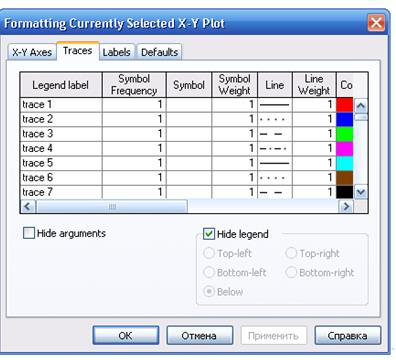This screenshot has height=360, width=396.
Task: Open the dotted line style of trace 2
Action: coord(275,119)
